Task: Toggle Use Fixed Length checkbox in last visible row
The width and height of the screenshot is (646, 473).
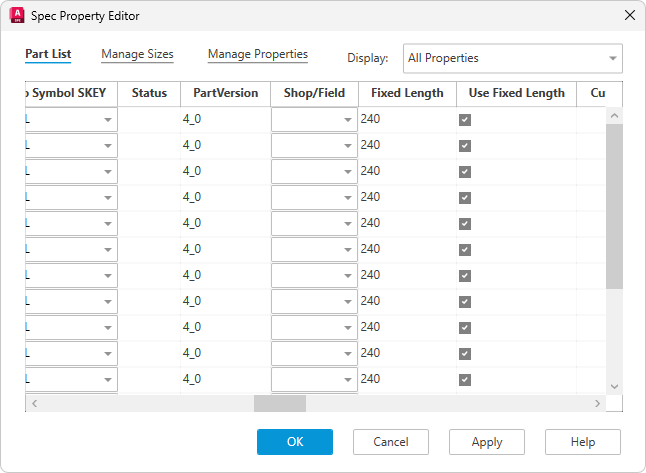Action: coord(465,380)
